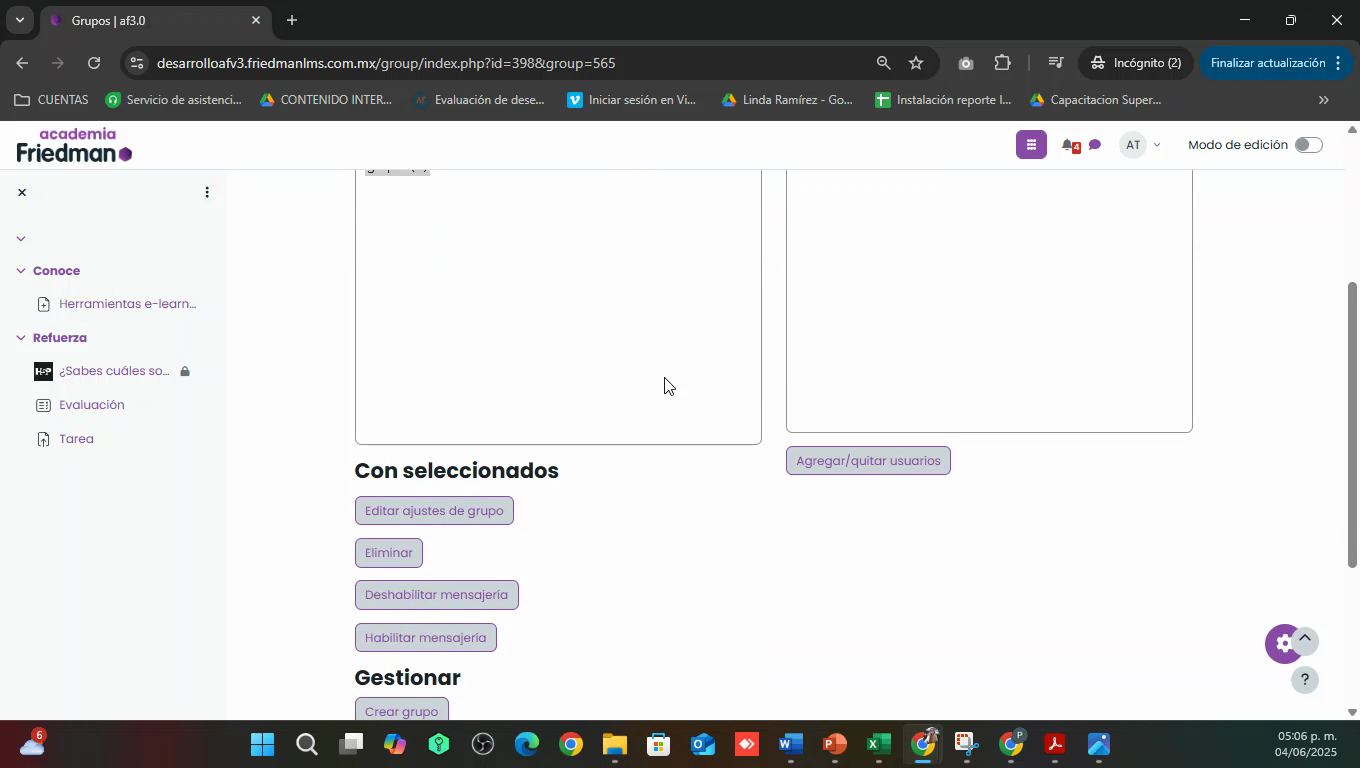Open Servicio de asistenci... bookmark
Screen dimensions: 1360x768
click(x=174, y=100)
